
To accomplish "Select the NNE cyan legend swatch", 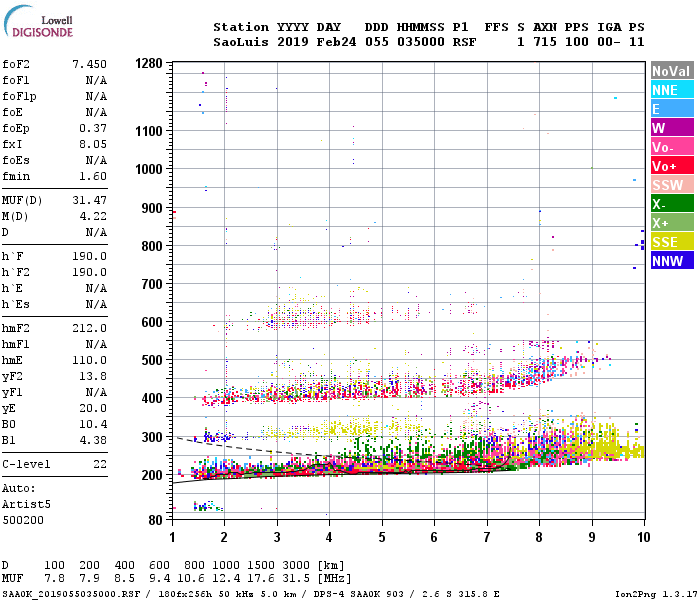I will click(672, 90).
